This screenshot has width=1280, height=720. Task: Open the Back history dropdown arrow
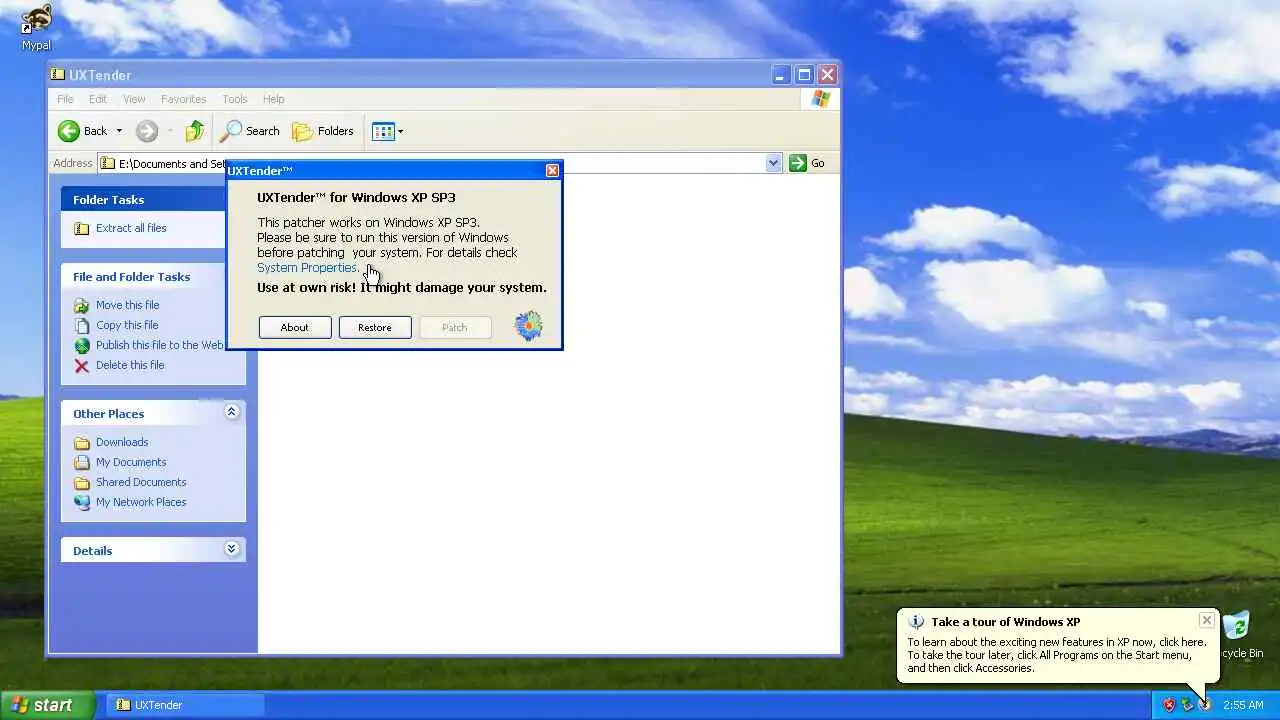tap(119, 131)
